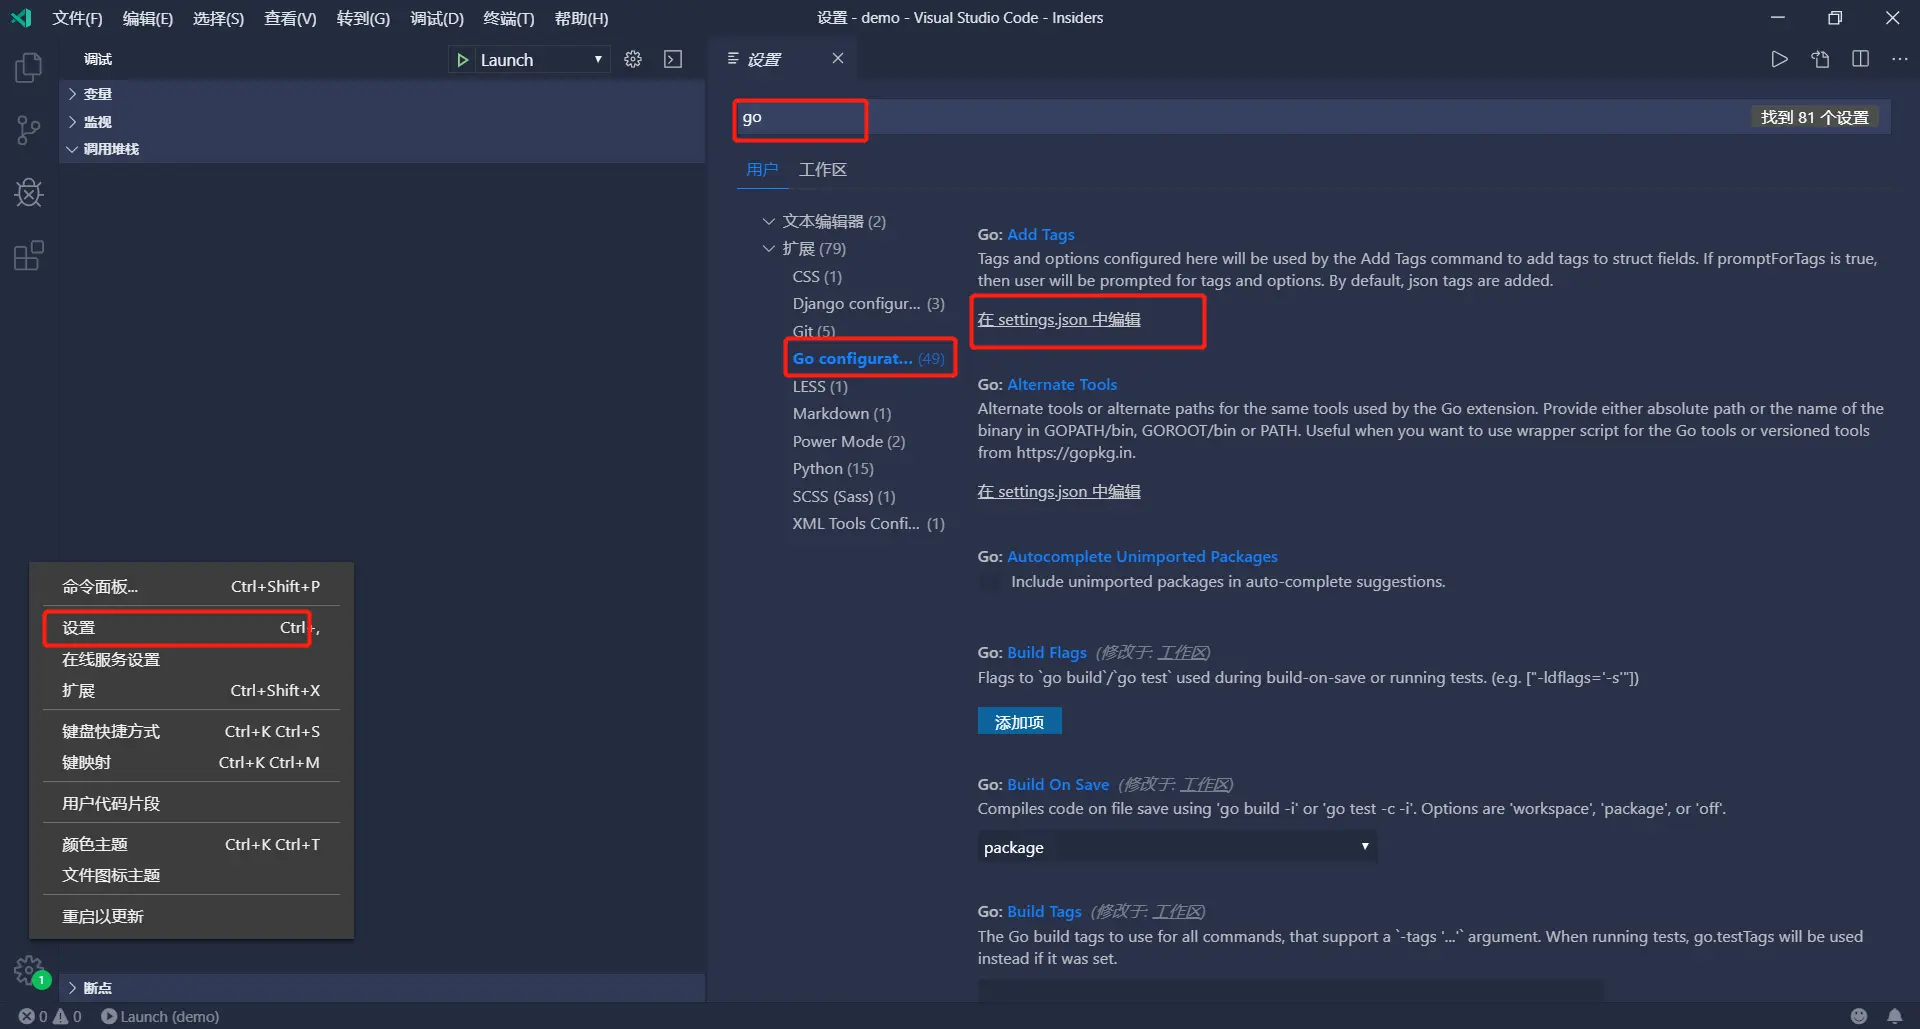Click the run icon in editor title bar
The width and height of the screenshot is (1920, 1029).
click(1779, 60)
